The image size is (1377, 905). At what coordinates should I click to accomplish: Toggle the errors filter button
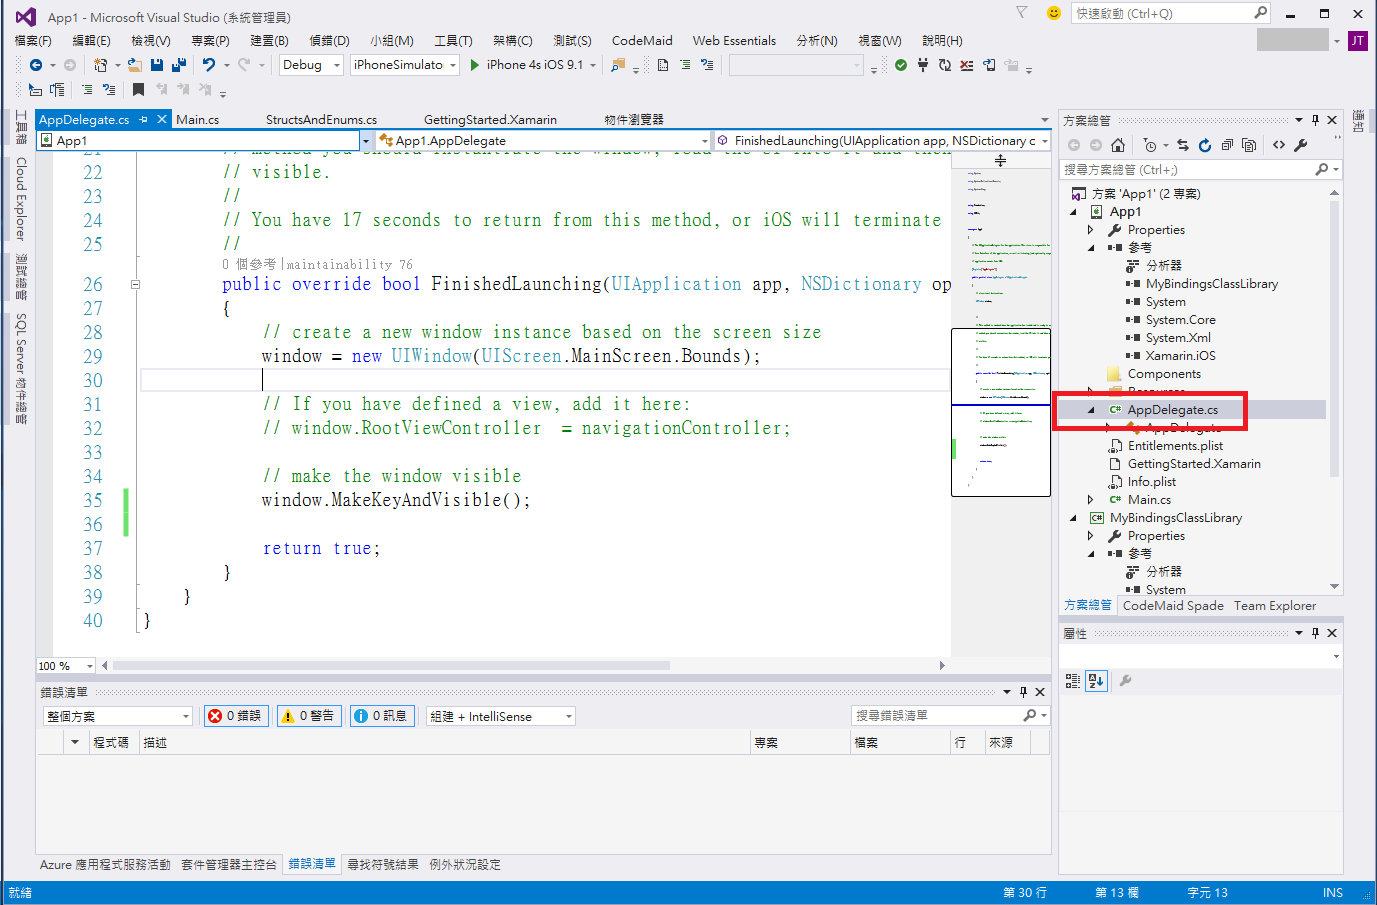click(x=235, y=716)
